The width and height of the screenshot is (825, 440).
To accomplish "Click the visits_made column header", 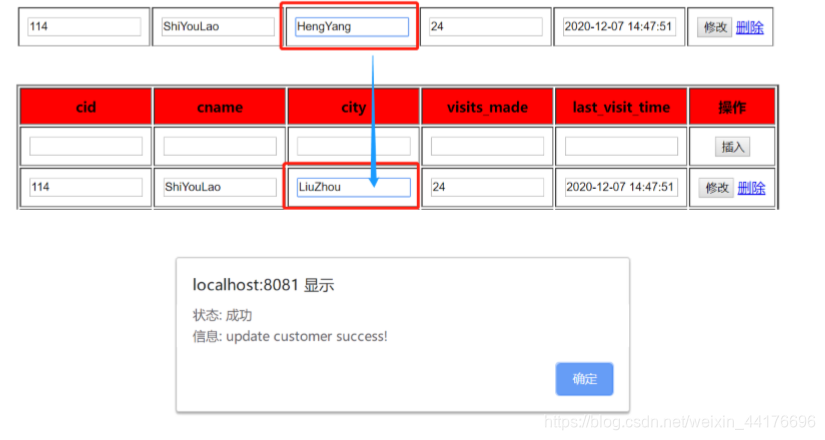I will click(487, 107).
